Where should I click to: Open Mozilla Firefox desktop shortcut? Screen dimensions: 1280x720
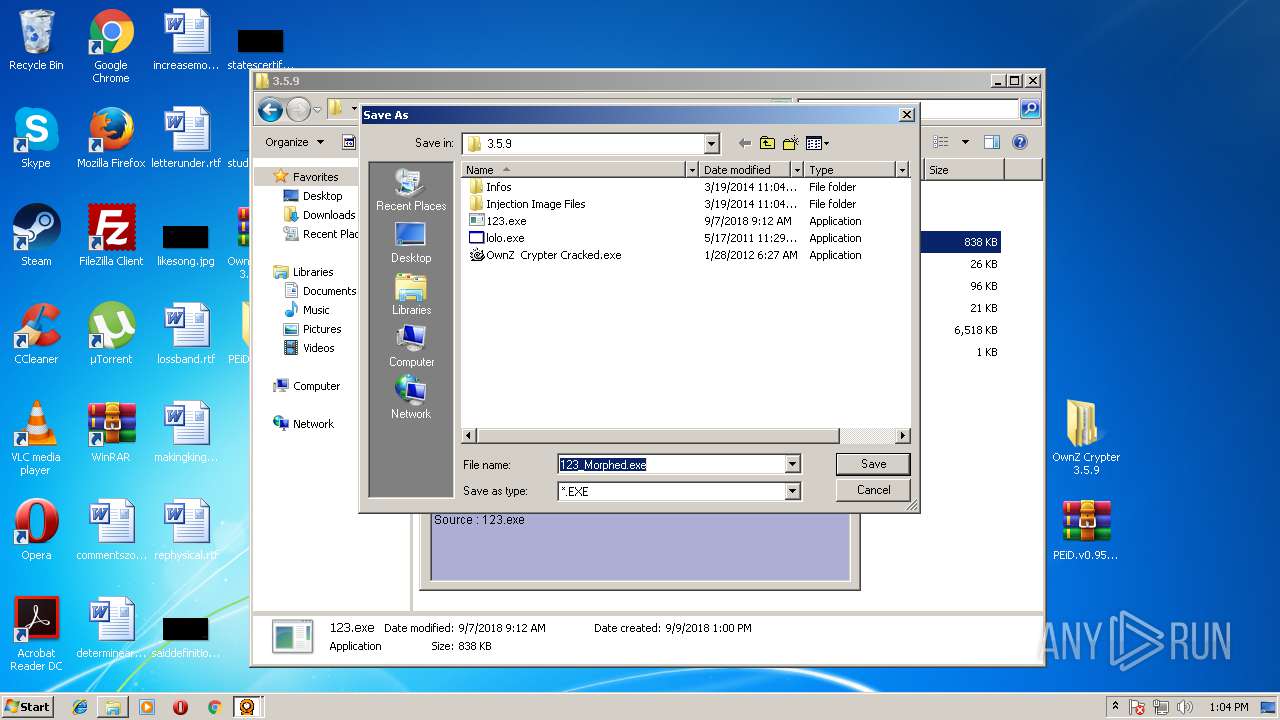111,138
